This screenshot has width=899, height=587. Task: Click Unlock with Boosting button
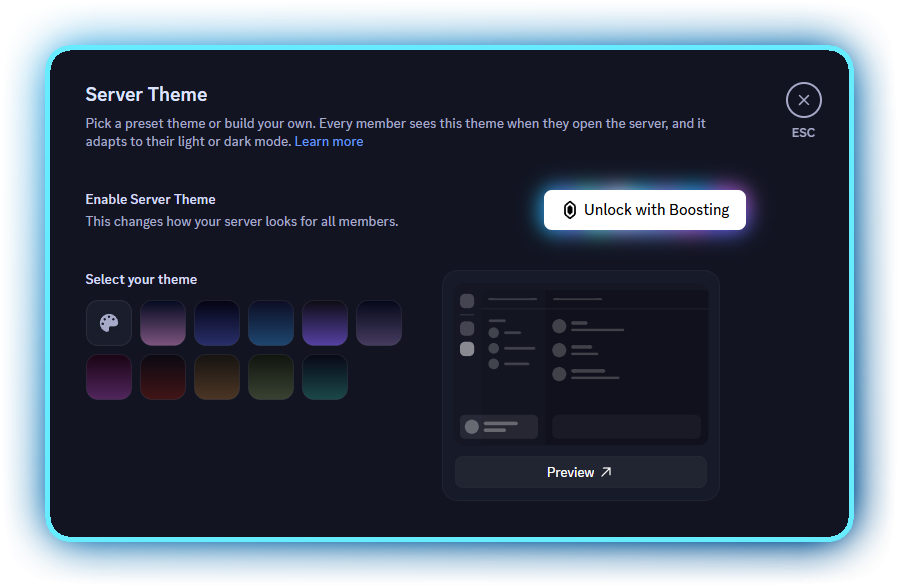pos(644,210)
